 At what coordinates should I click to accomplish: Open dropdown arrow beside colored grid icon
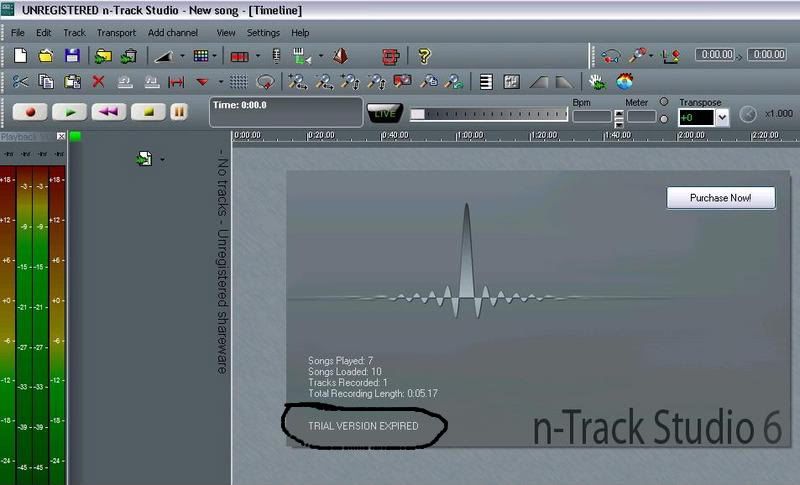click(x=214, y=56)
